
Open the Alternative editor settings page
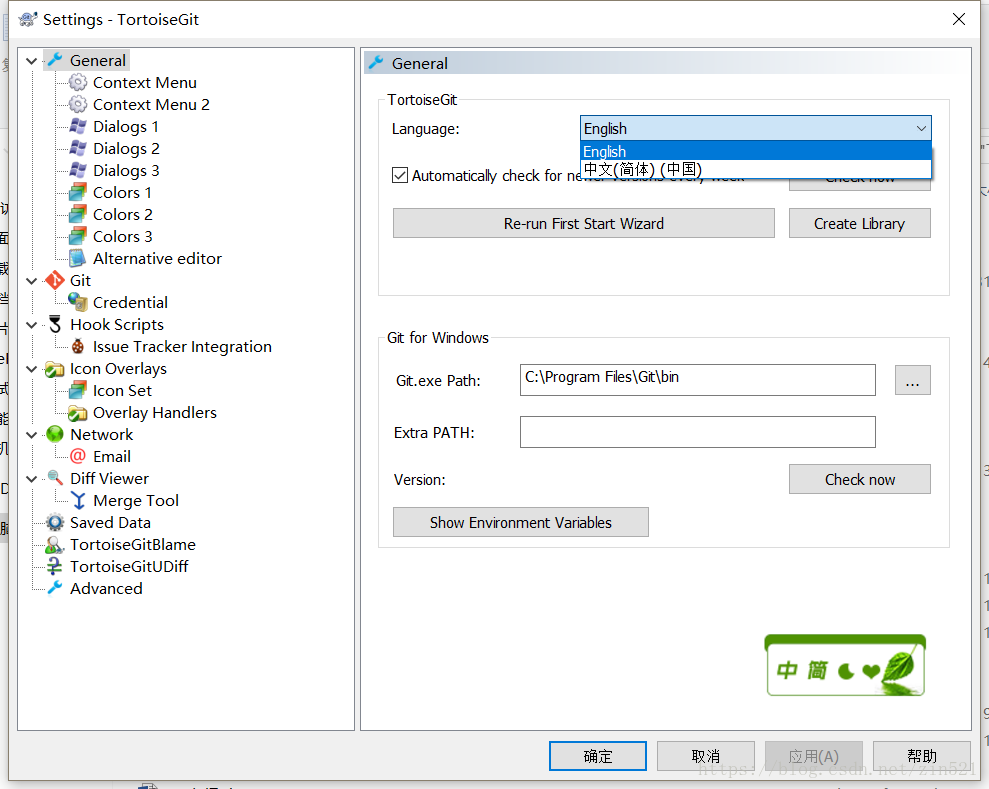(x=157, y=259)
